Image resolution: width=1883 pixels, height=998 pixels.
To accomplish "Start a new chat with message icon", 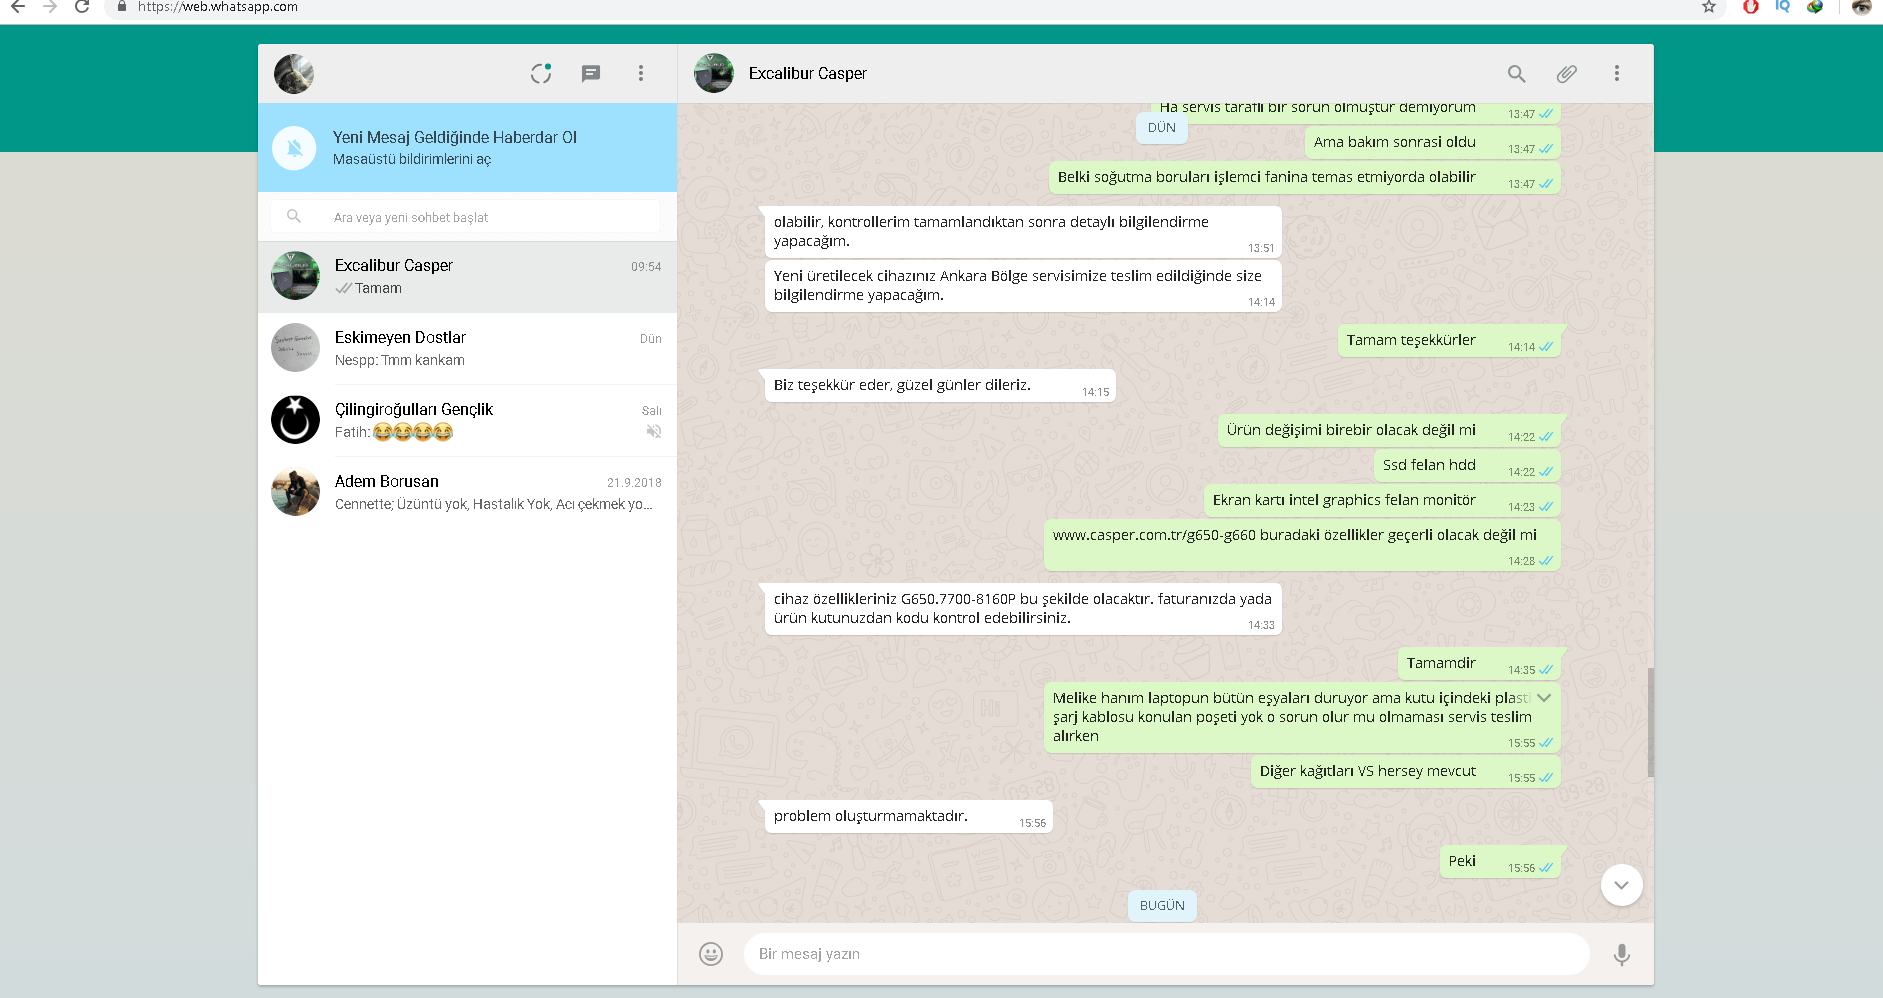I will pyautogui.click(x=591, y=73).
